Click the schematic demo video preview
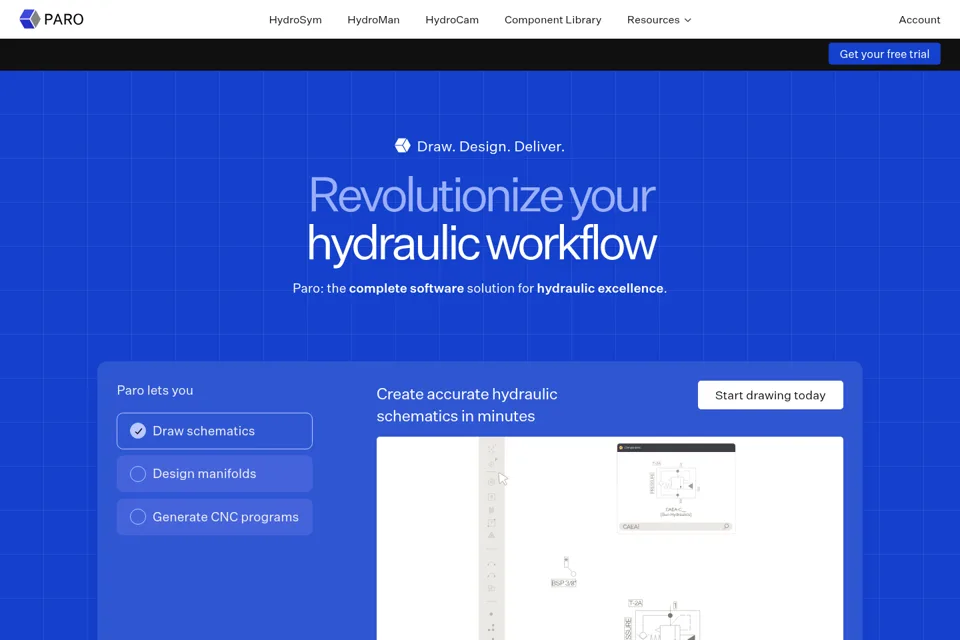Viewport: 960px width, 640px height. 610,538
